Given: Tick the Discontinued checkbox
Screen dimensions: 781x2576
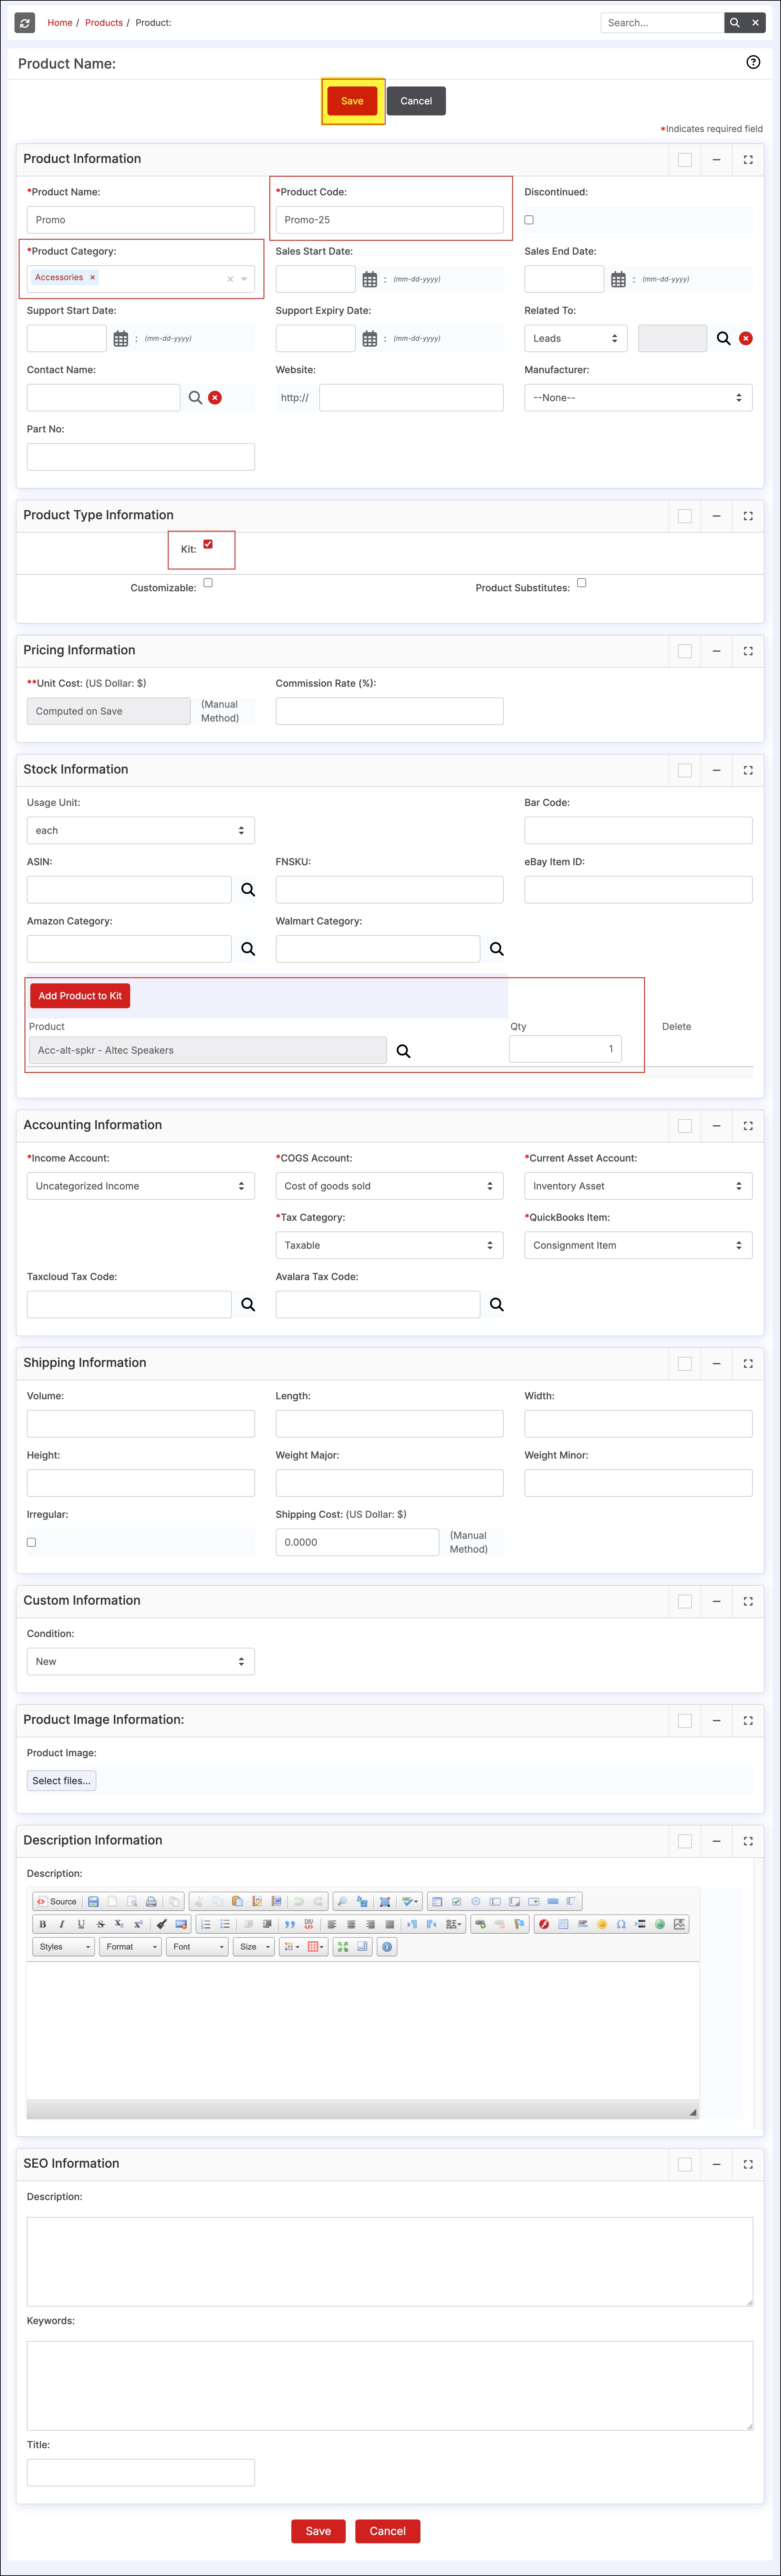Looking at the screenshot, I should 529,219.
